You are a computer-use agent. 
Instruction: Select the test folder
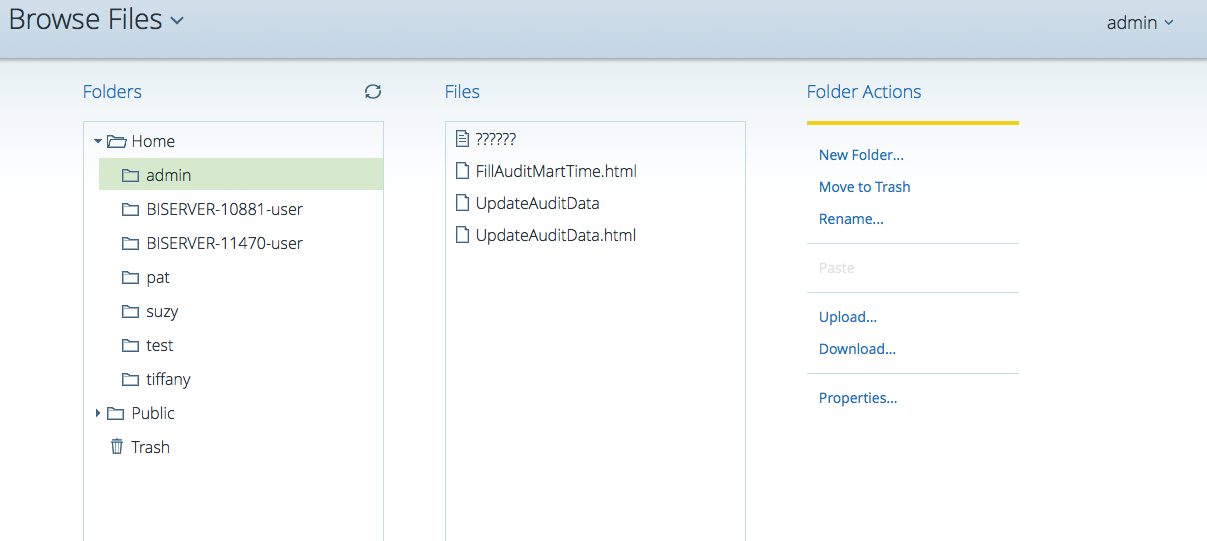[x=159, y=345]
